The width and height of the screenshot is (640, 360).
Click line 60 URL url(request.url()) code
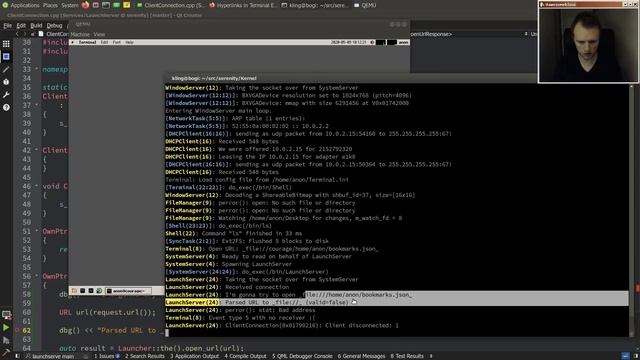click(107, 312)
